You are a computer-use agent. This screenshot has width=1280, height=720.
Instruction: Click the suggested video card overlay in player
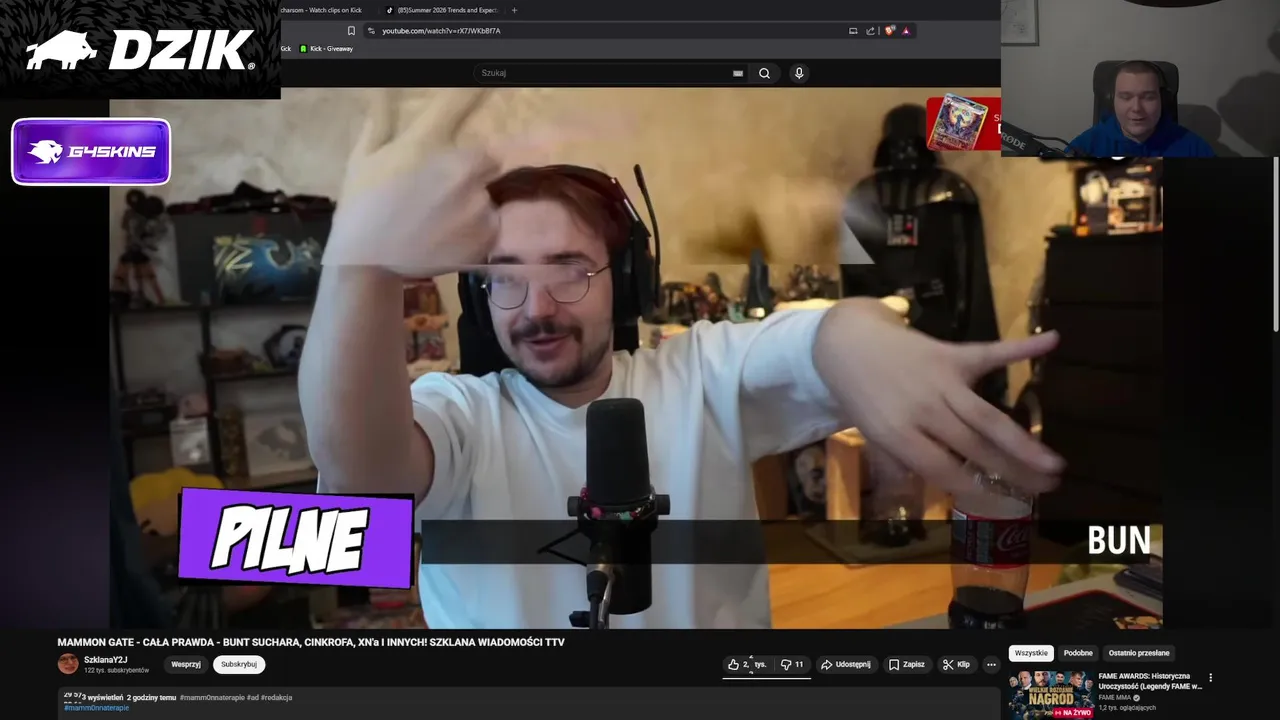[963, 123]
